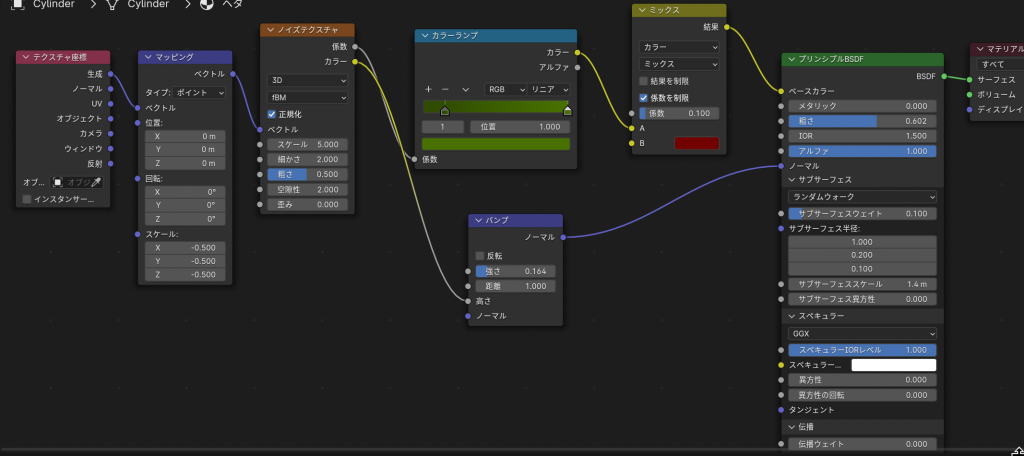Select the left color ramp stop marker

click(x=445, y=111)
